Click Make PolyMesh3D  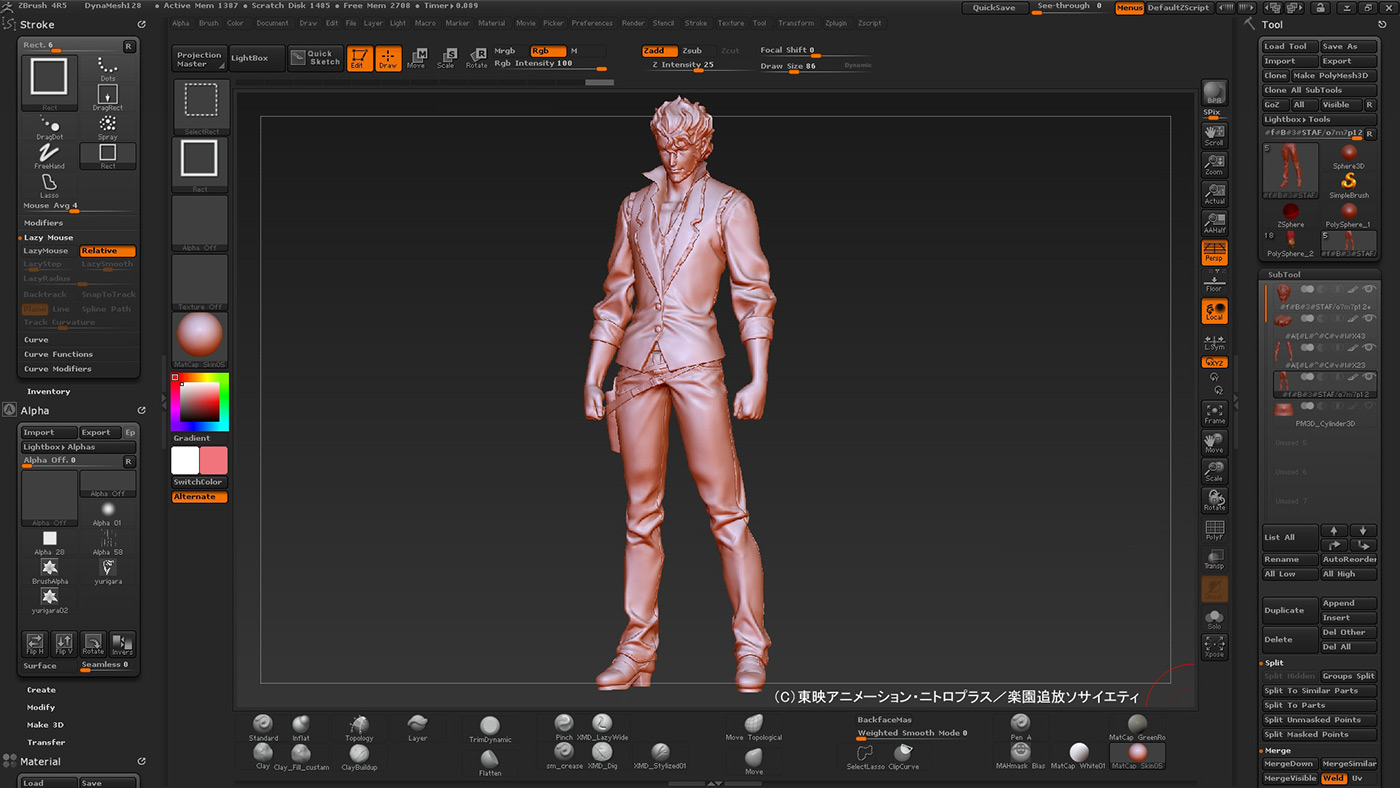tap(1334, 76)
